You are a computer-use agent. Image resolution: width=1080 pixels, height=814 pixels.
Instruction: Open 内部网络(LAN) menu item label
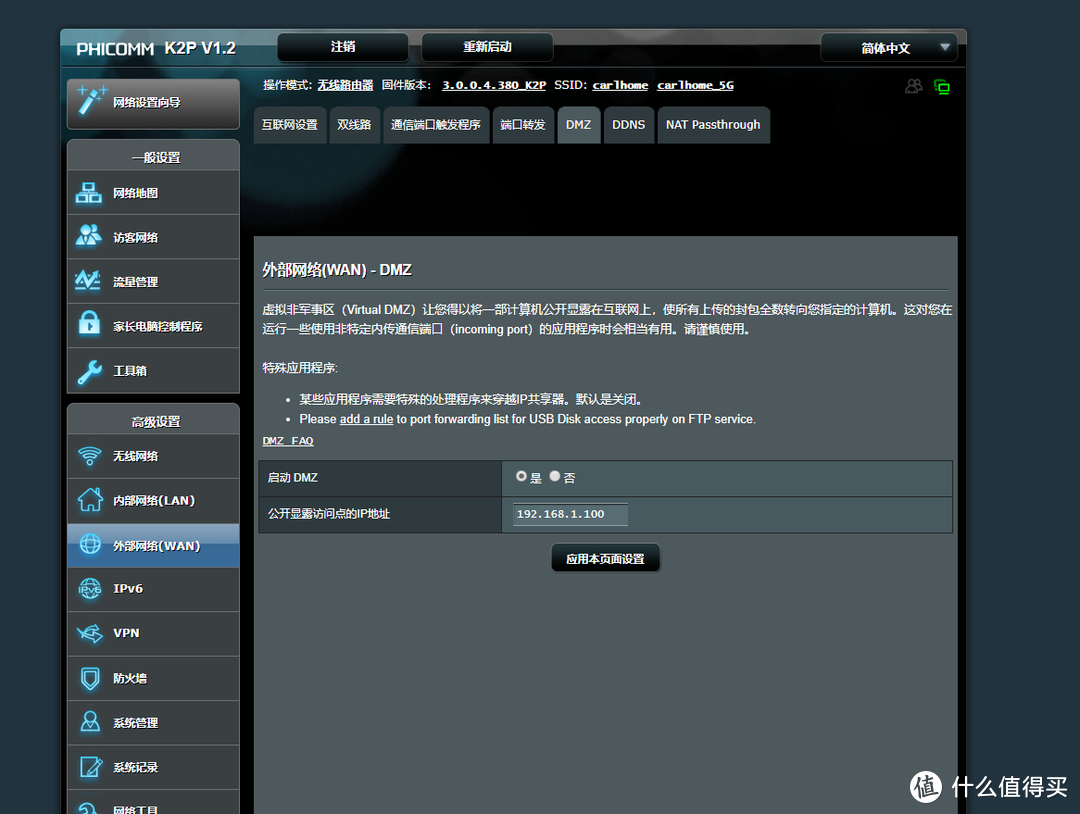(154, 501)
